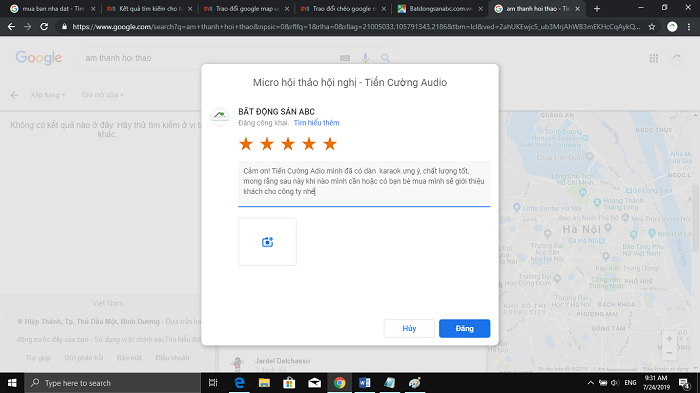Switch to mua ban nha dat tab

(x=53, y=8)
